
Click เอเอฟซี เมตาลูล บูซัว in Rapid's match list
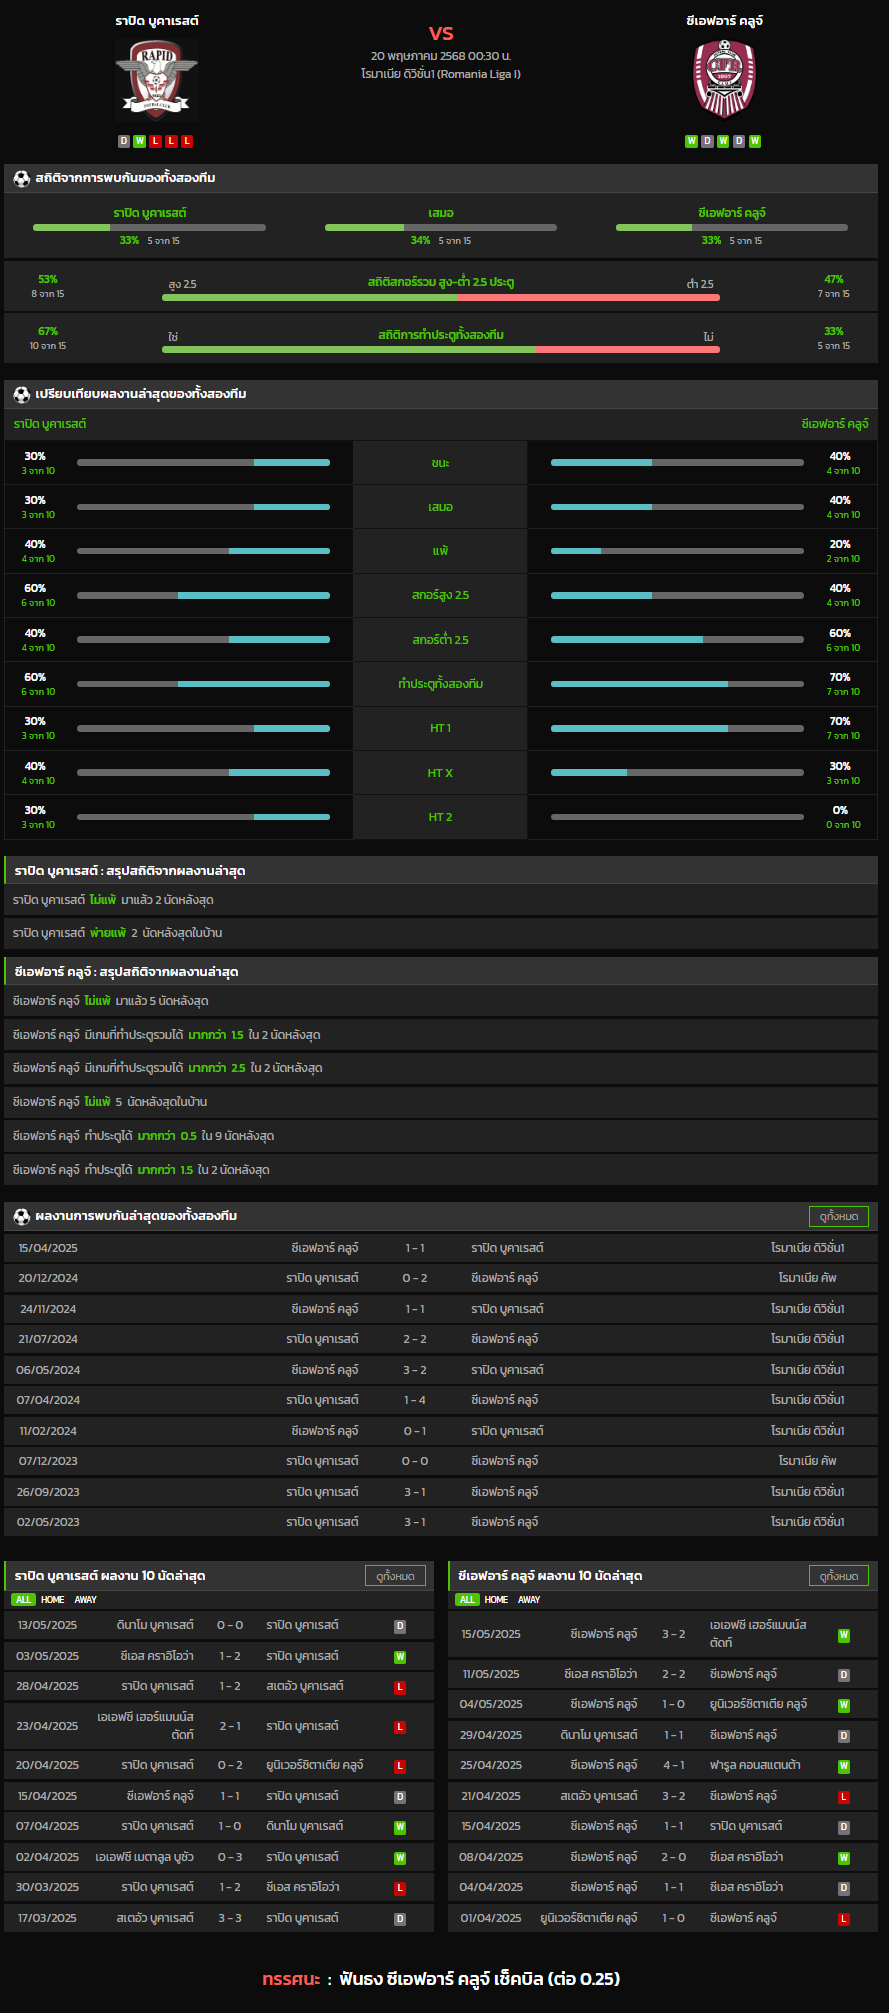point(145,1858)
